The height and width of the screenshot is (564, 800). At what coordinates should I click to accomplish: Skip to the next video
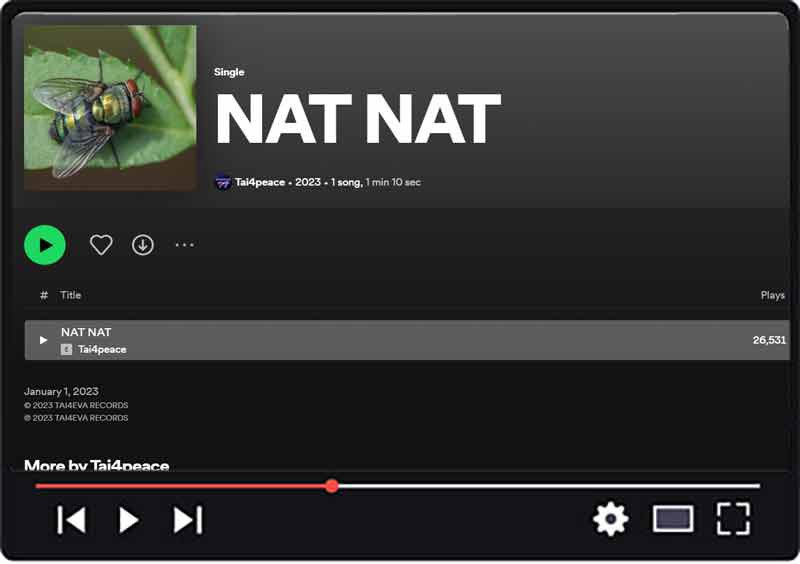click(x=188, y=520)
